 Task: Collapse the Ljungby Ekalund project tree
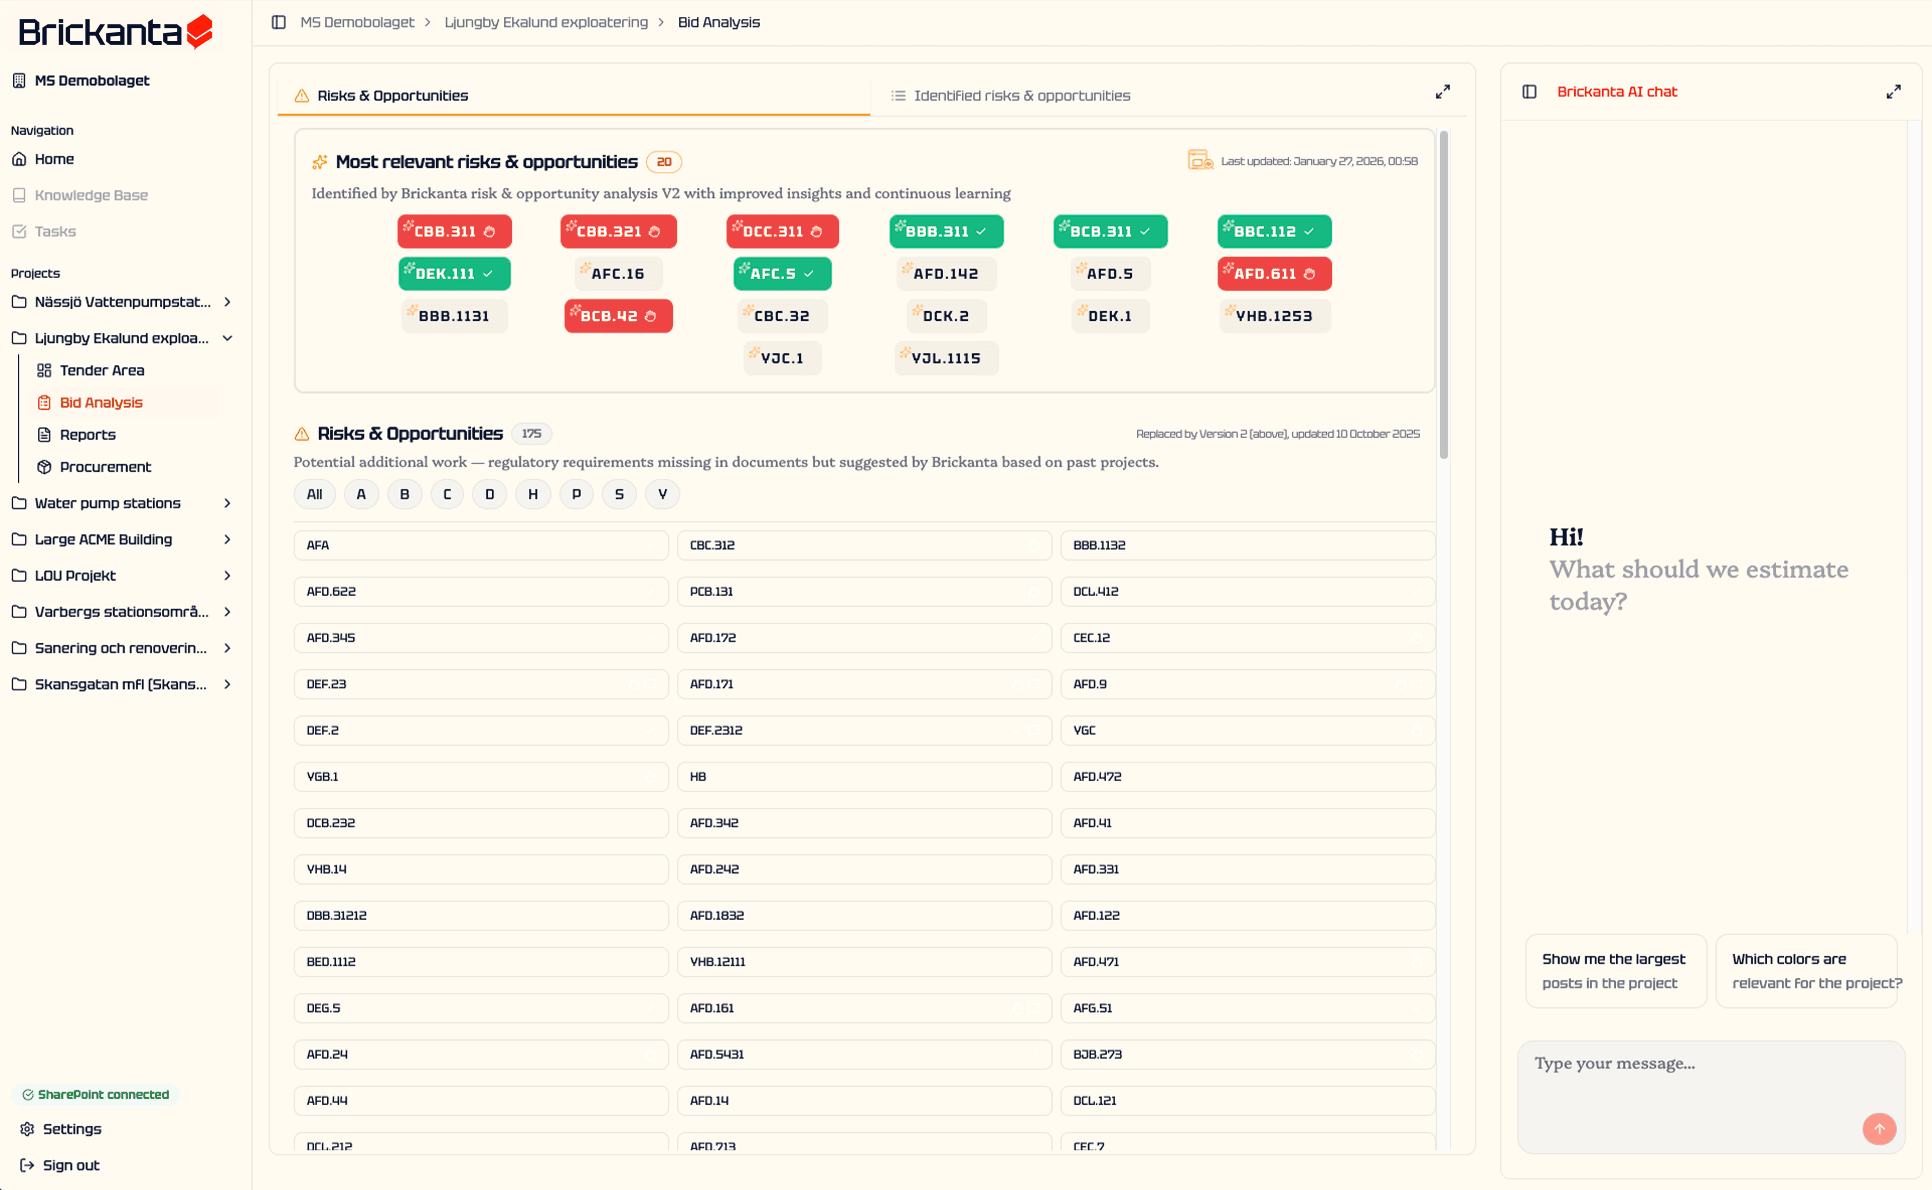227,338
